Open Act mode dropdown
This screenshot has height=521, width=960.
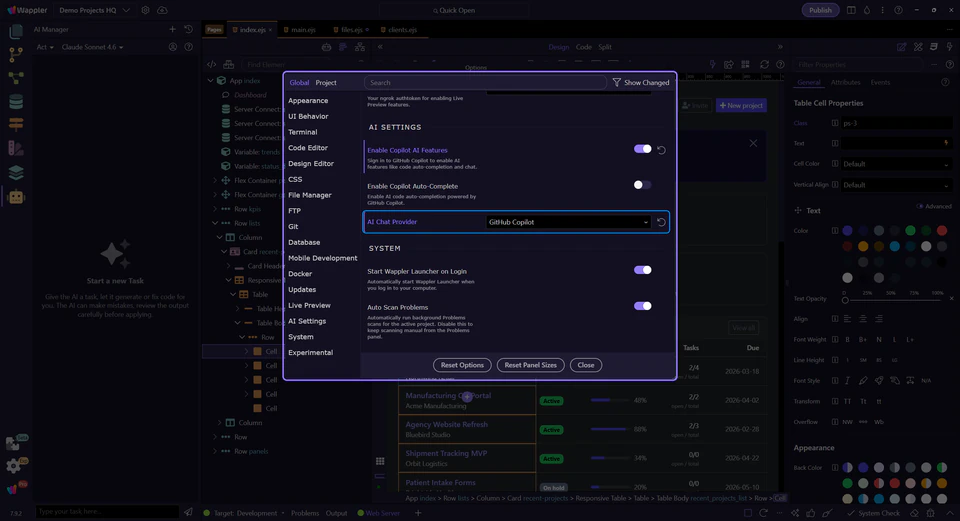coord(45,47)
